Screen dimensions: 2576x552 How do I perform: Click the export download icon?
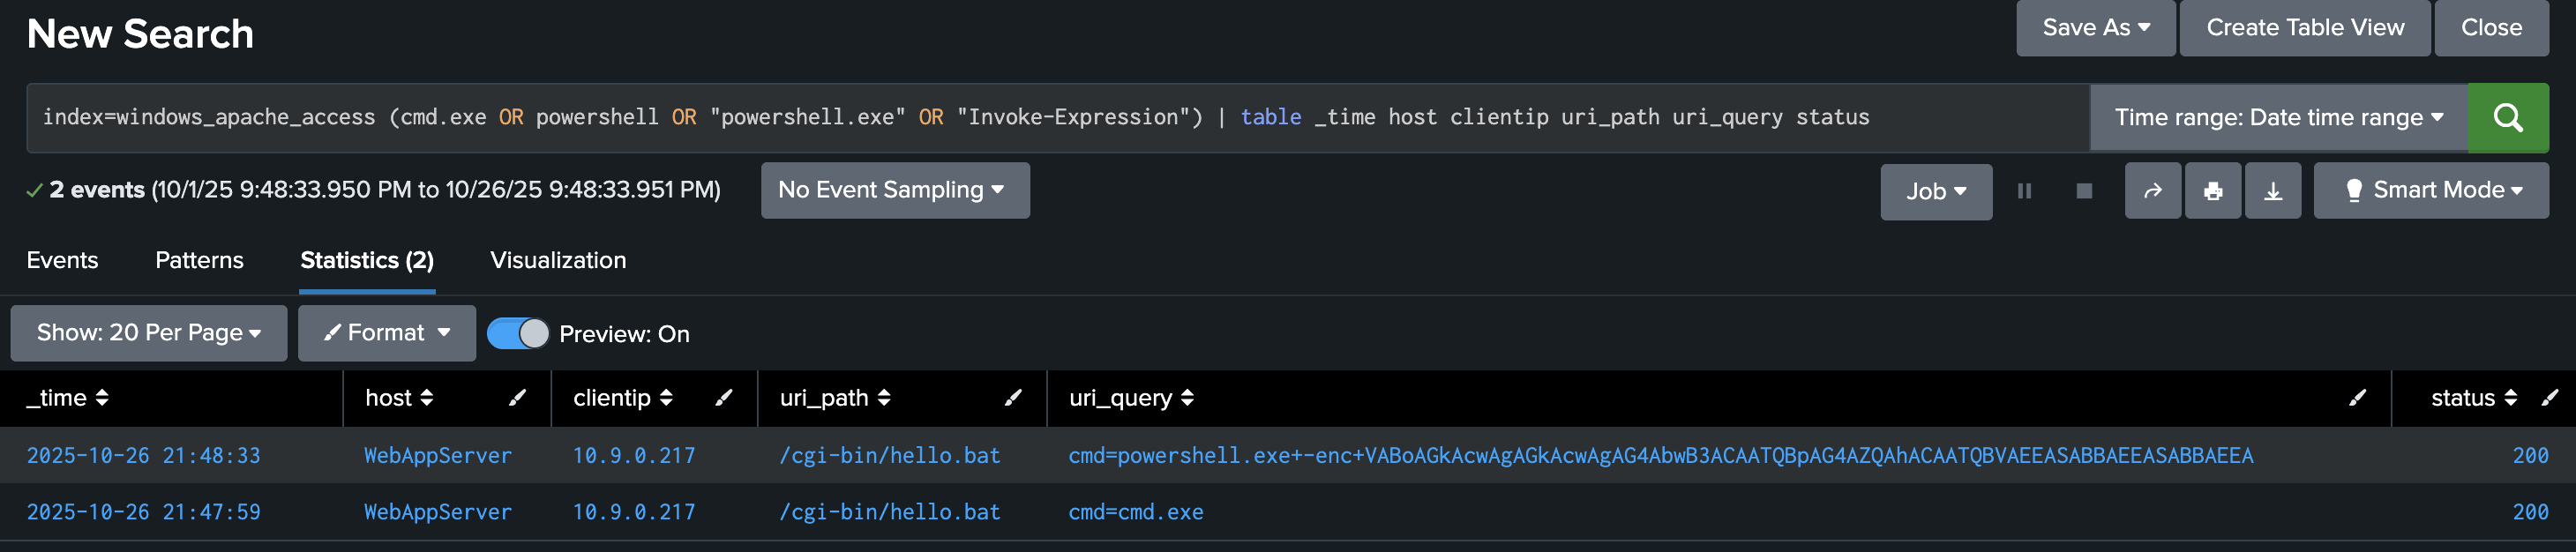click(2273, 191)
